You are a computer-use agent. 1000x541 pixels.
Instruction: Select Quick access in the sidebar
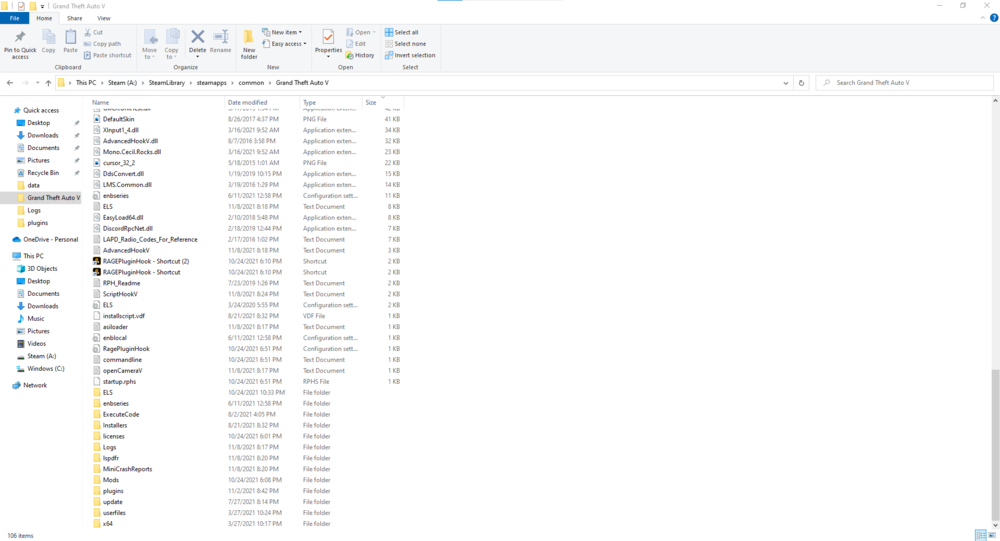pyautogui.click(x=41, y=110)
